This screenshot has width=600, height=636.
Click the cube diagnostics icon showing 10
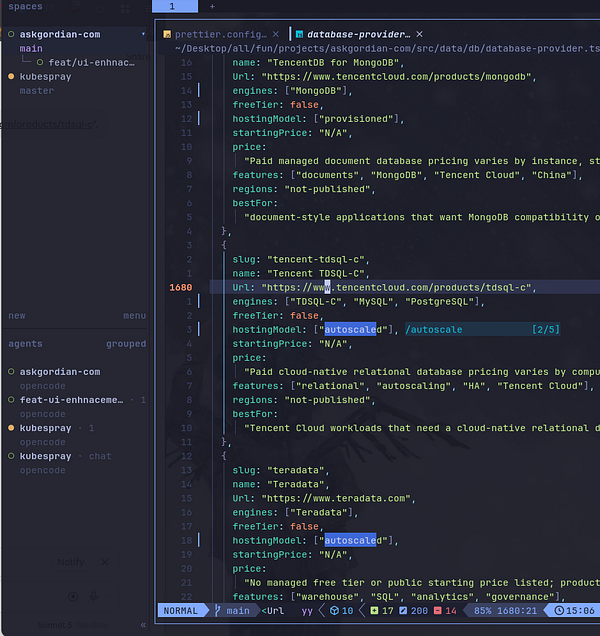pos(334,611)
